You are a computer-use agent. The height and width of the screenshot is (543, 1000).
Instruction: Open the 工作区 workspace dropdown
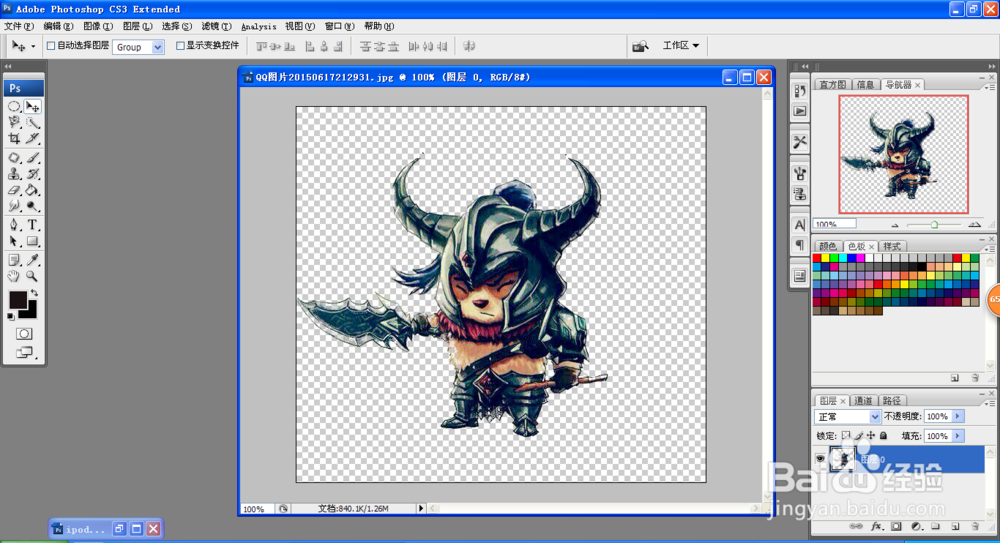[x=680, y=45]
